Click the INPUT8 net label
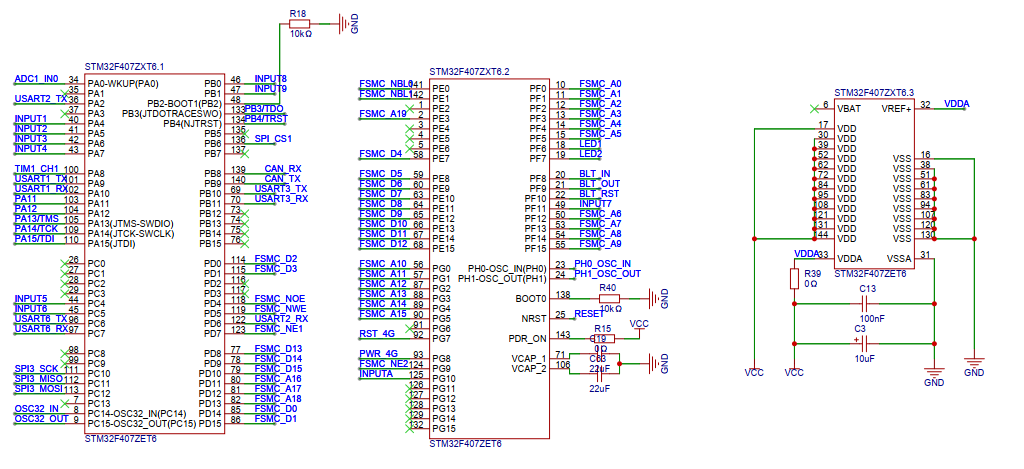 pos(270,78)
